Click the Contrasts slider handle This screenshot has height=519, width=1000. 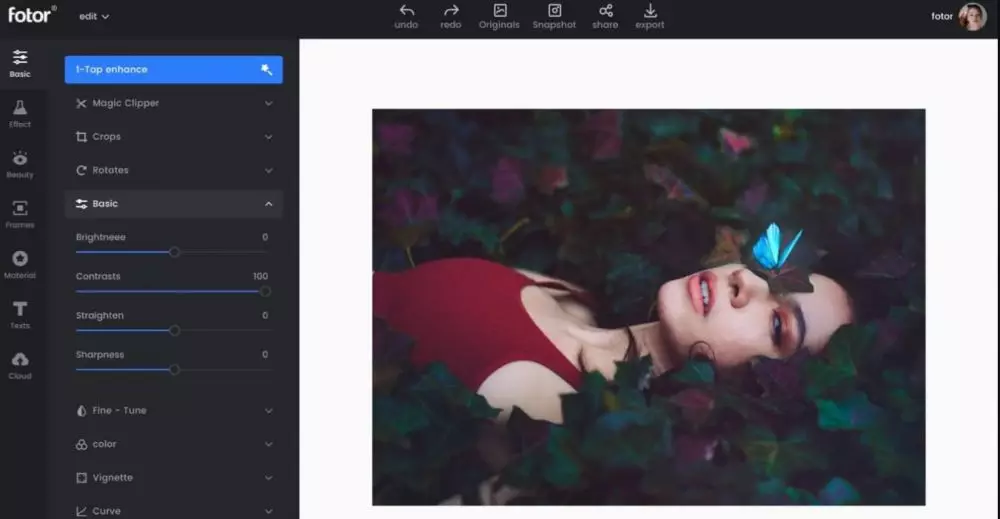(265, 291)
